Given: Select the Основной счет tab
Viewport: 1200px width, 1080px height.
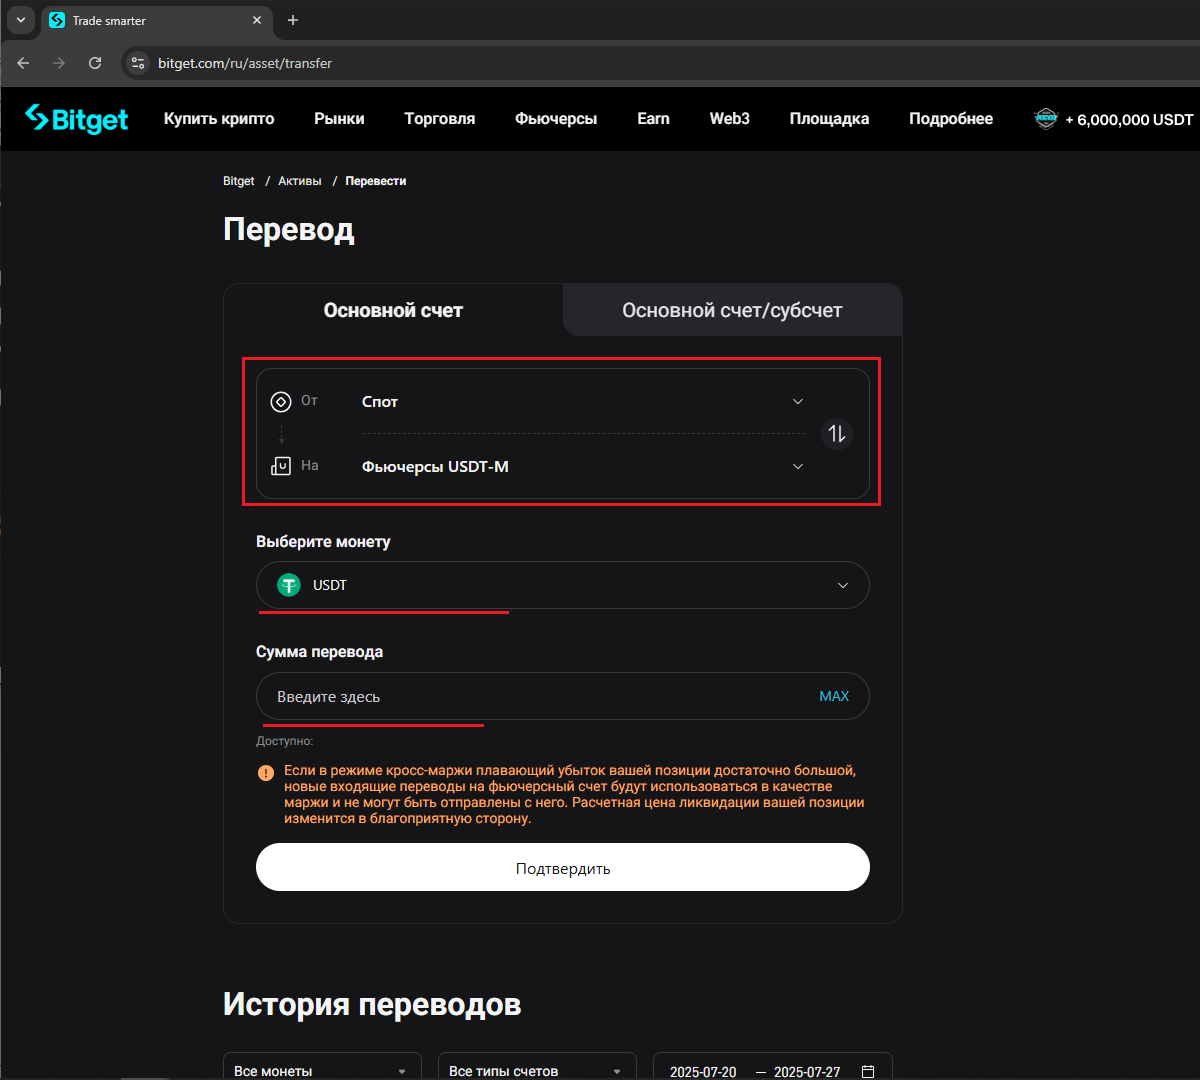Looking at the screenshot, I should pyautogui.click(x=393, y=310).
